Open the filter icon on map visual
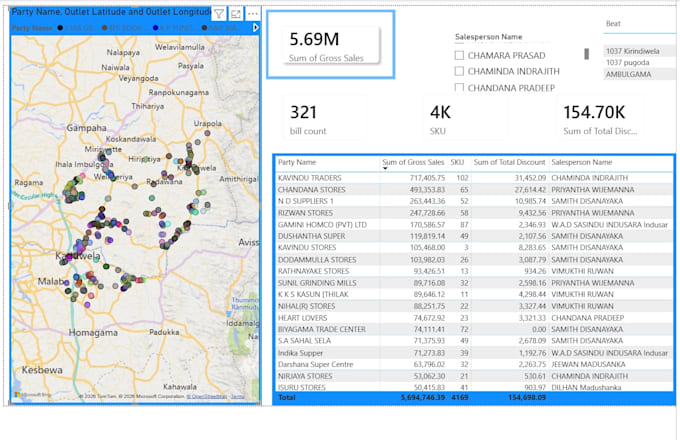 (219, 14)
